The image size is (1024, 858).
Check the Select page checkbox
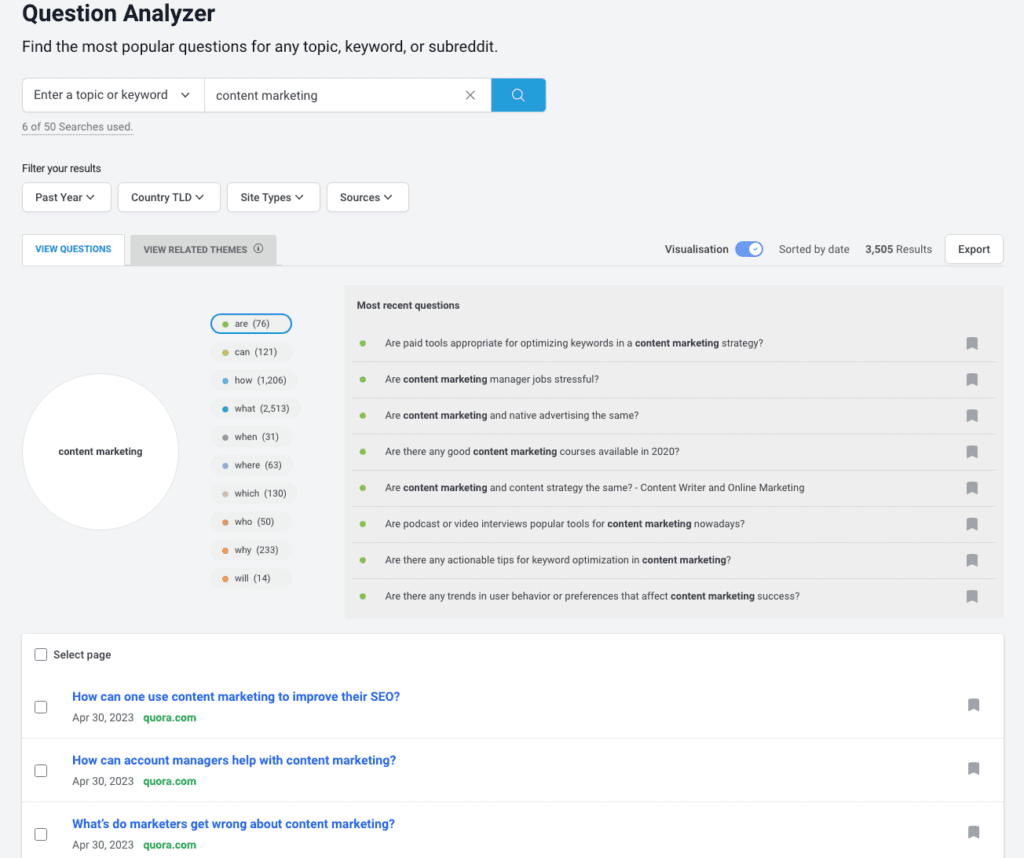click(40, 654)
